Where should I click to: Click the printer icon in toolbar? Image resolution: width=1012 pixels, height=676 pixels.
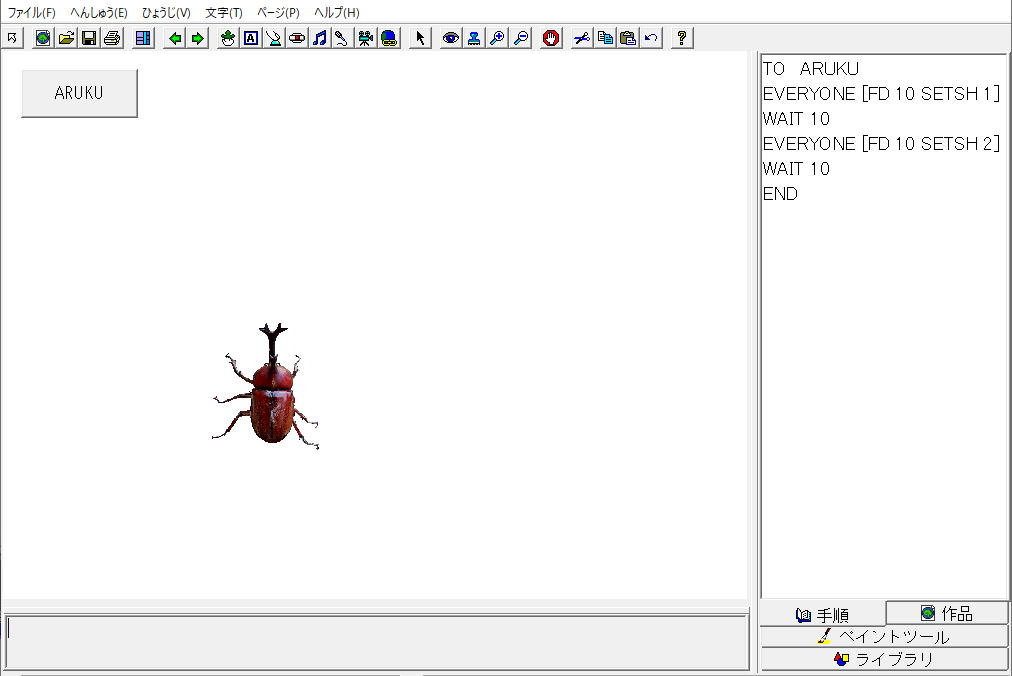coord(112,38)
